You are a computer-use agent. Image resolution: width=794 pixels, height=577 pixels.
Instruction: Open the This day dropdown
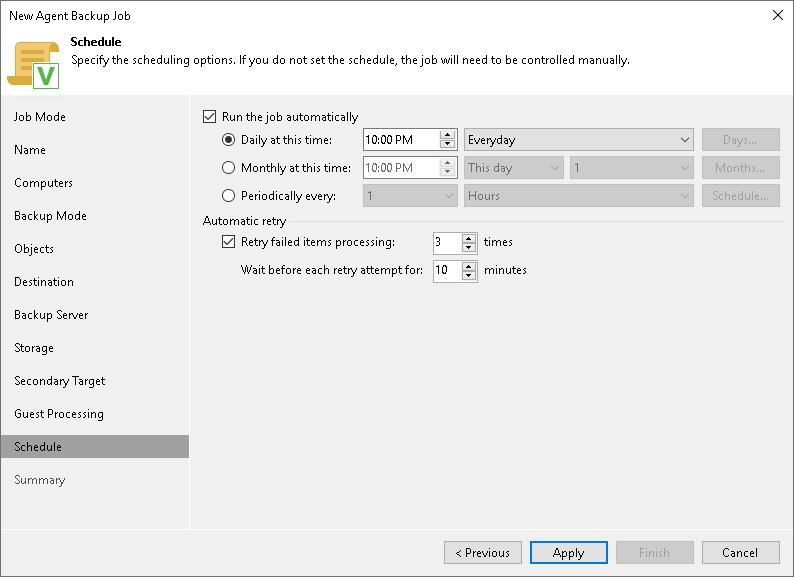click(513, 168)
